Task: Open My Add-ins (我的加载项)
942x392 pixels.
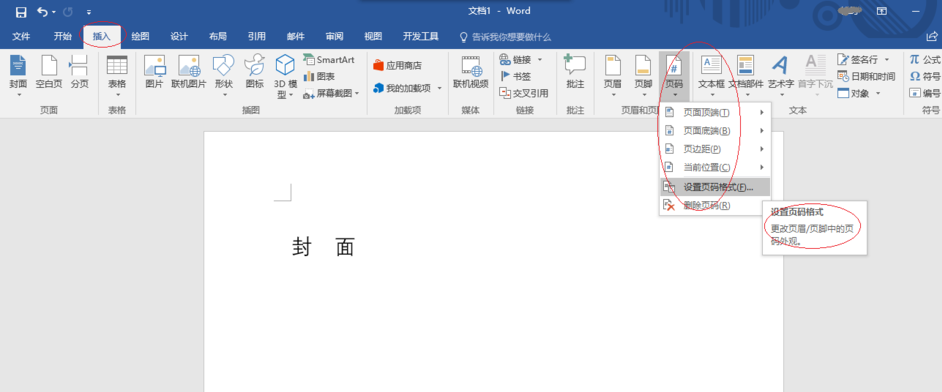Action: [407, 88]
